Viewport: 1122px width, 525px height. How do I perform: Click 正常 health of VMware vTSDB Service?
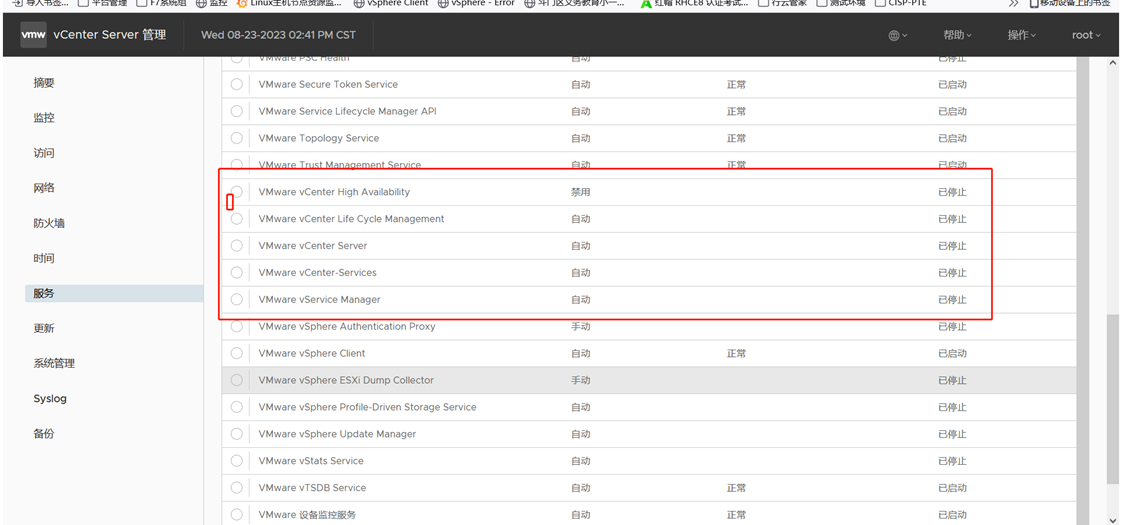tap(736, 488)
